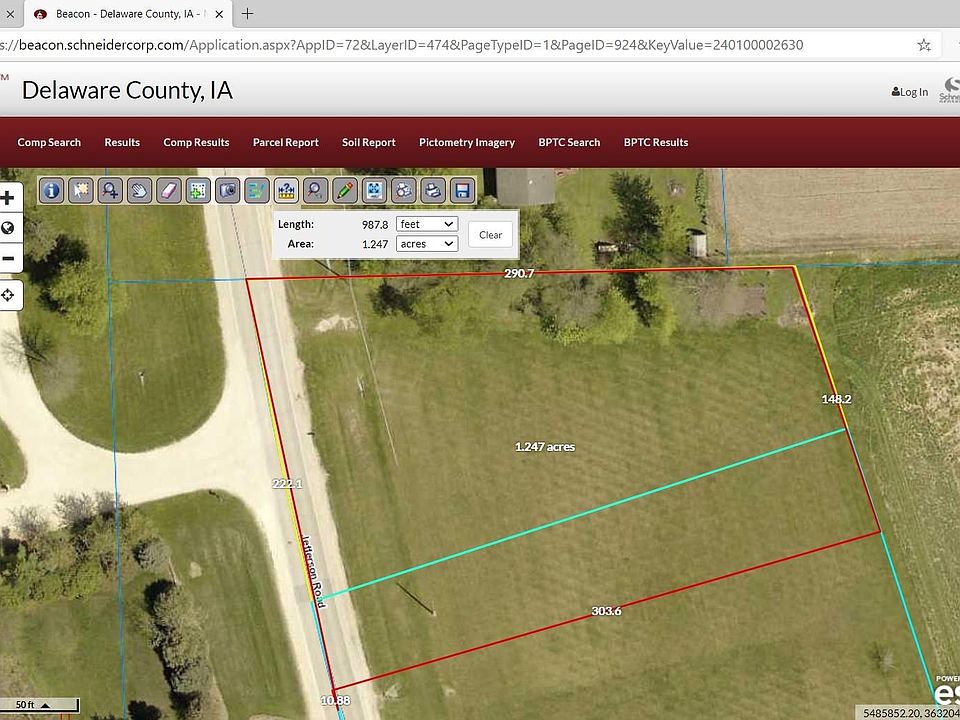Select the Identify info tool
Image resolution: width=960 pixels, height=720 pixels.
point(51,190)
